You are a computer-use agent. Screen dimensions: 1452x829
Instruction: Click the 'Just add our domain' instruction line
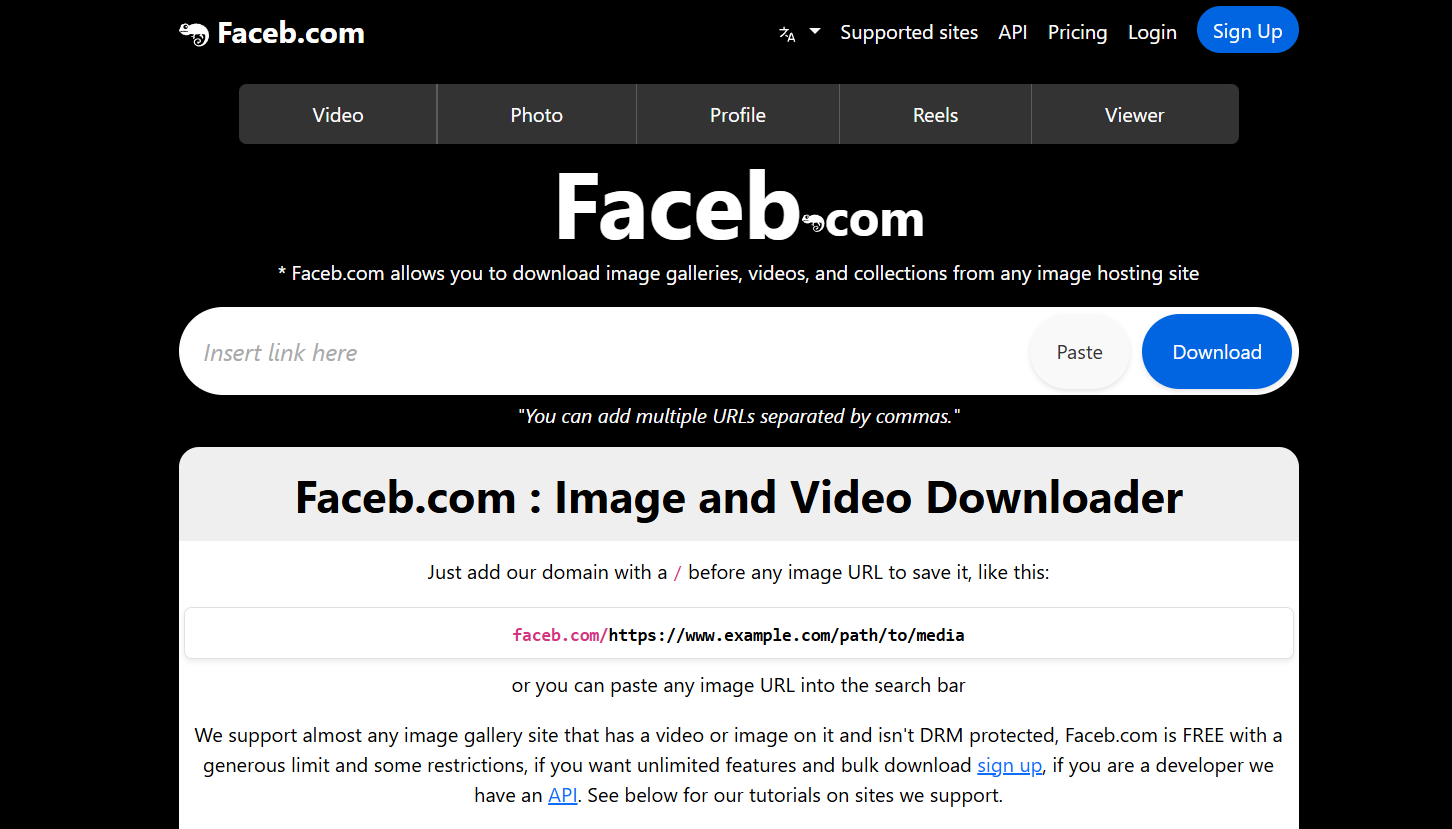(x=739, y=573)
